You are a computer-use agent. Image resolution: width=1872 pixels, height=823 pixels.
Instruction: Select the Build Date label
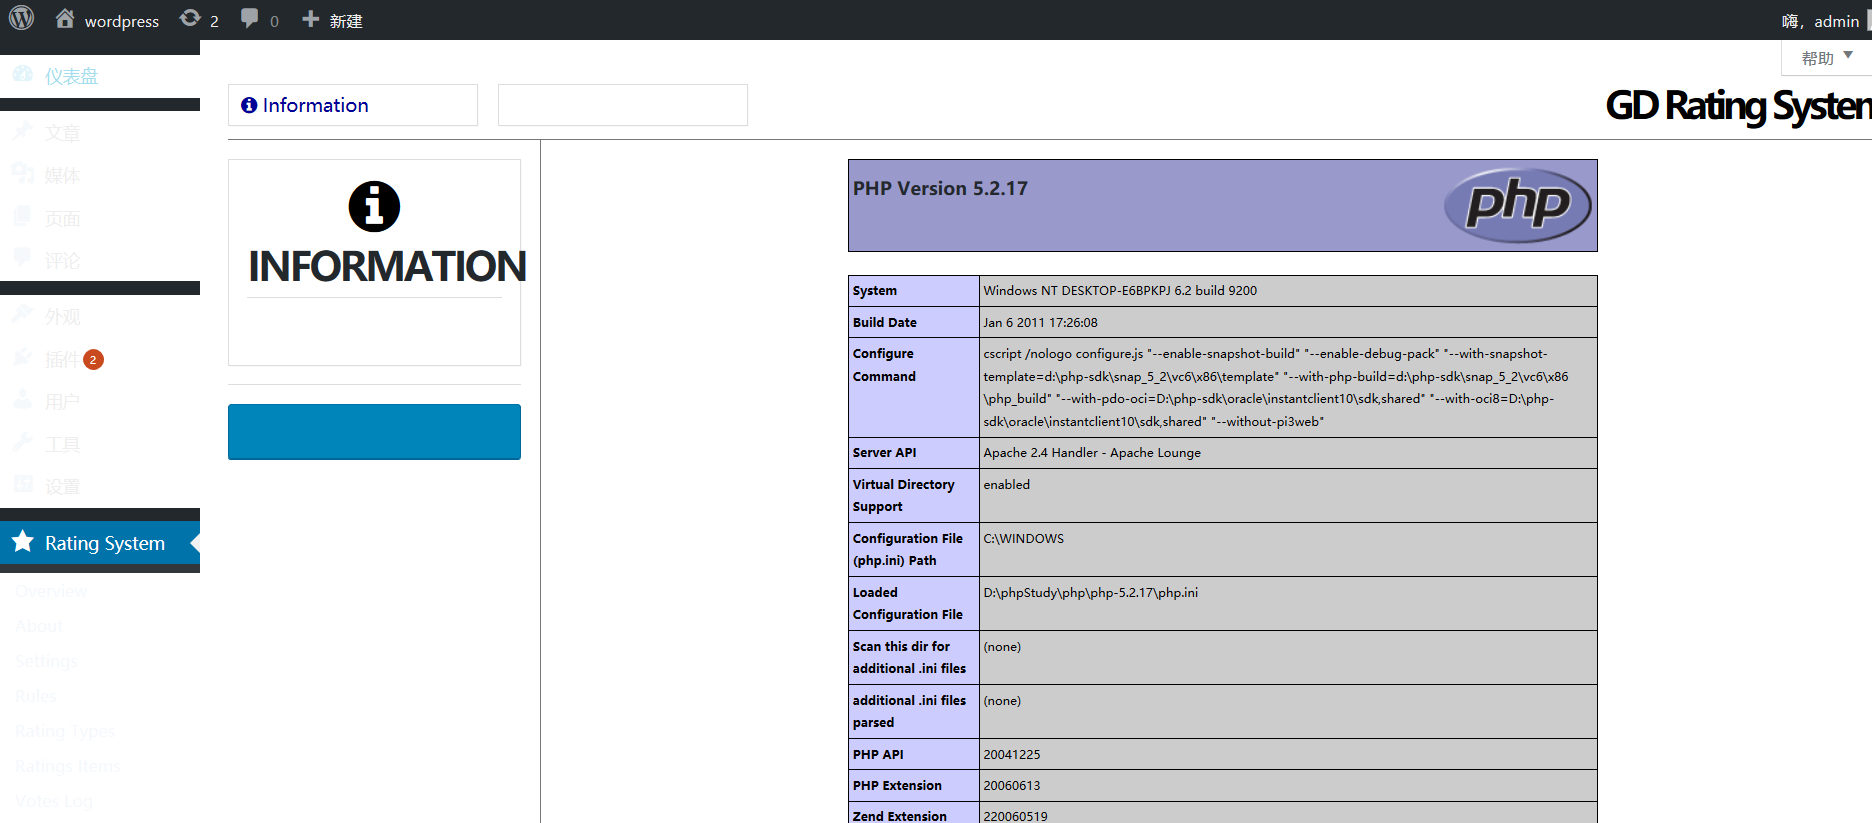click(x=885, y=322)
